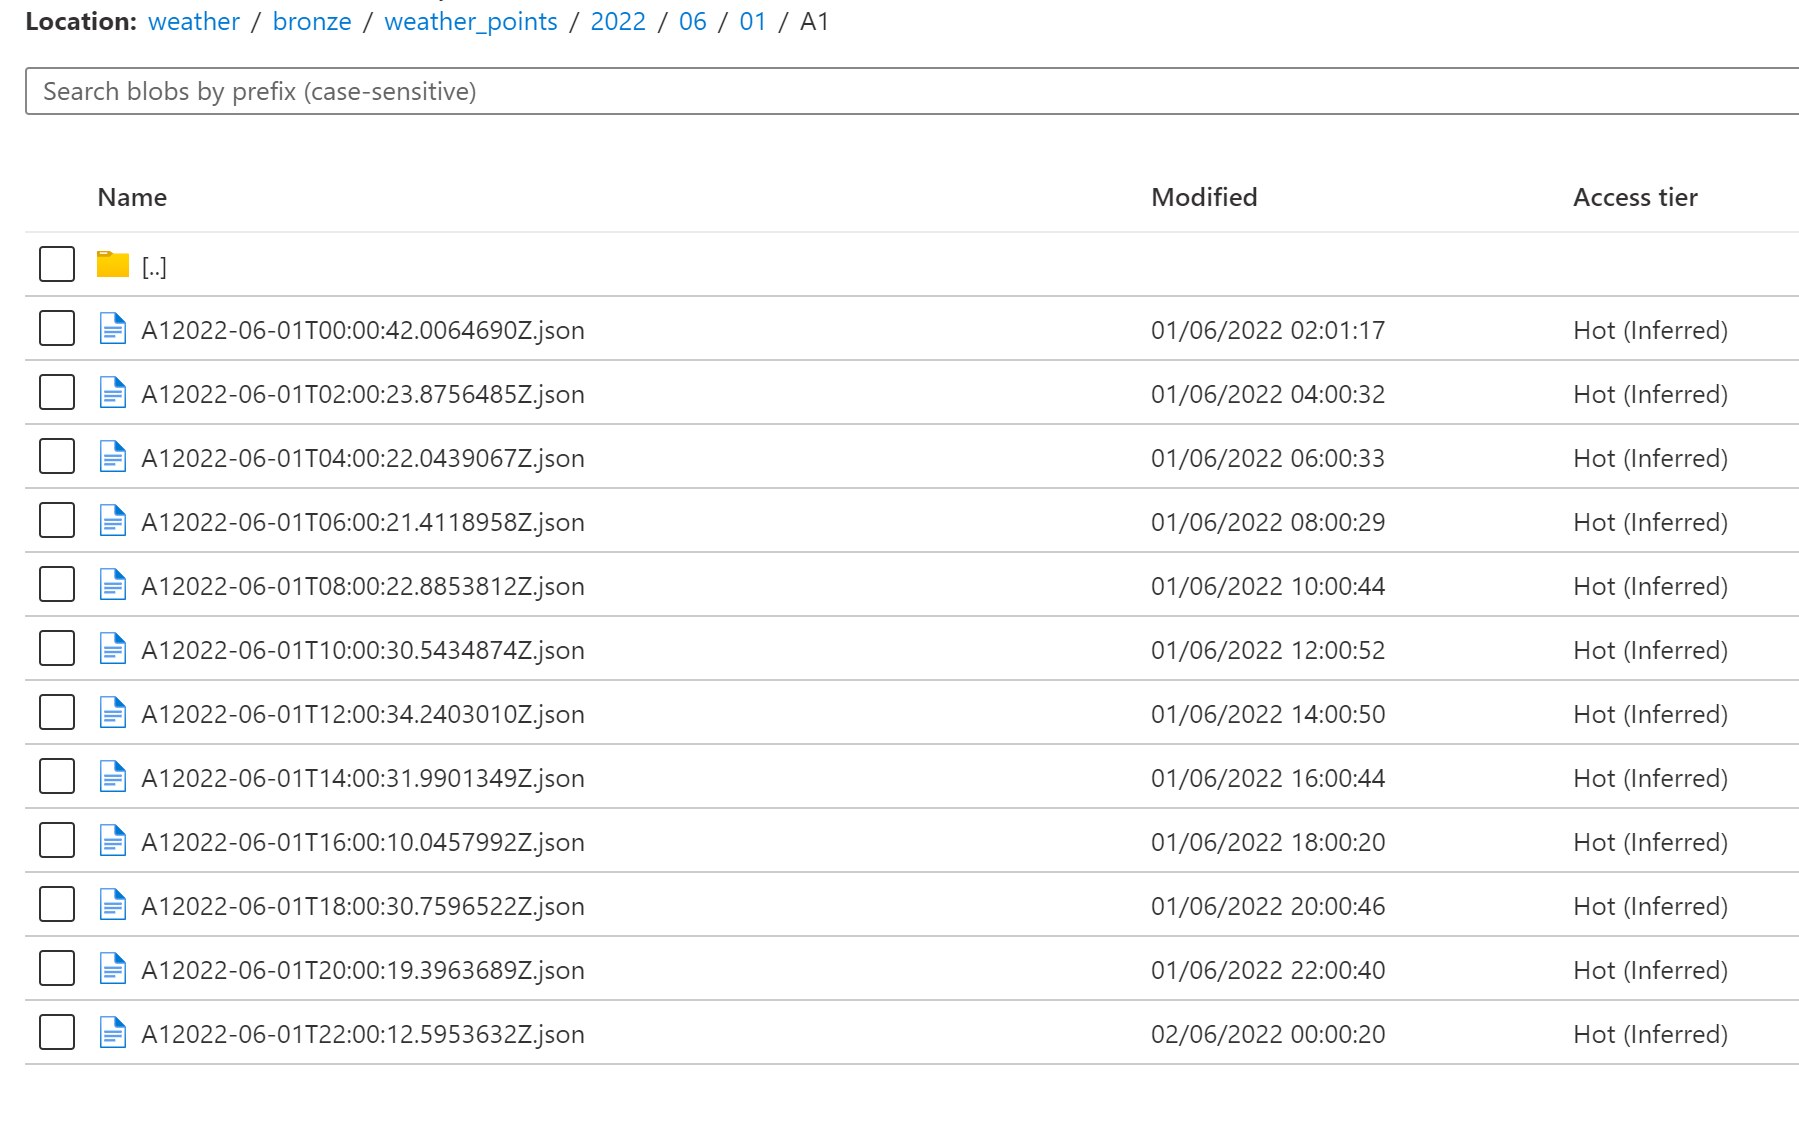
Task: Click file icon for A12022-06-01T04:00:22 blob
Action: click(x=113, y=457)
